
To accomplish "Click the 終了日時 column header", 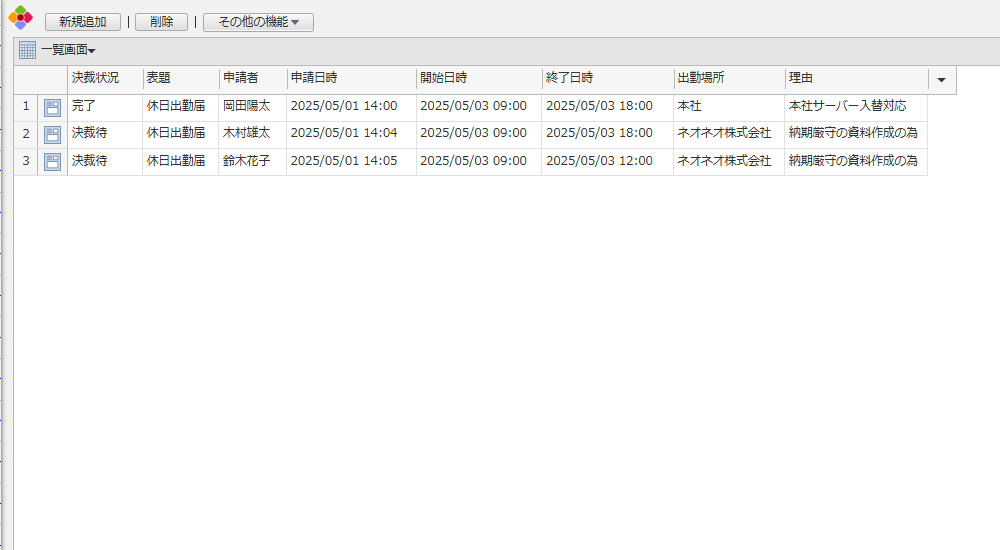I will (569, 78).
